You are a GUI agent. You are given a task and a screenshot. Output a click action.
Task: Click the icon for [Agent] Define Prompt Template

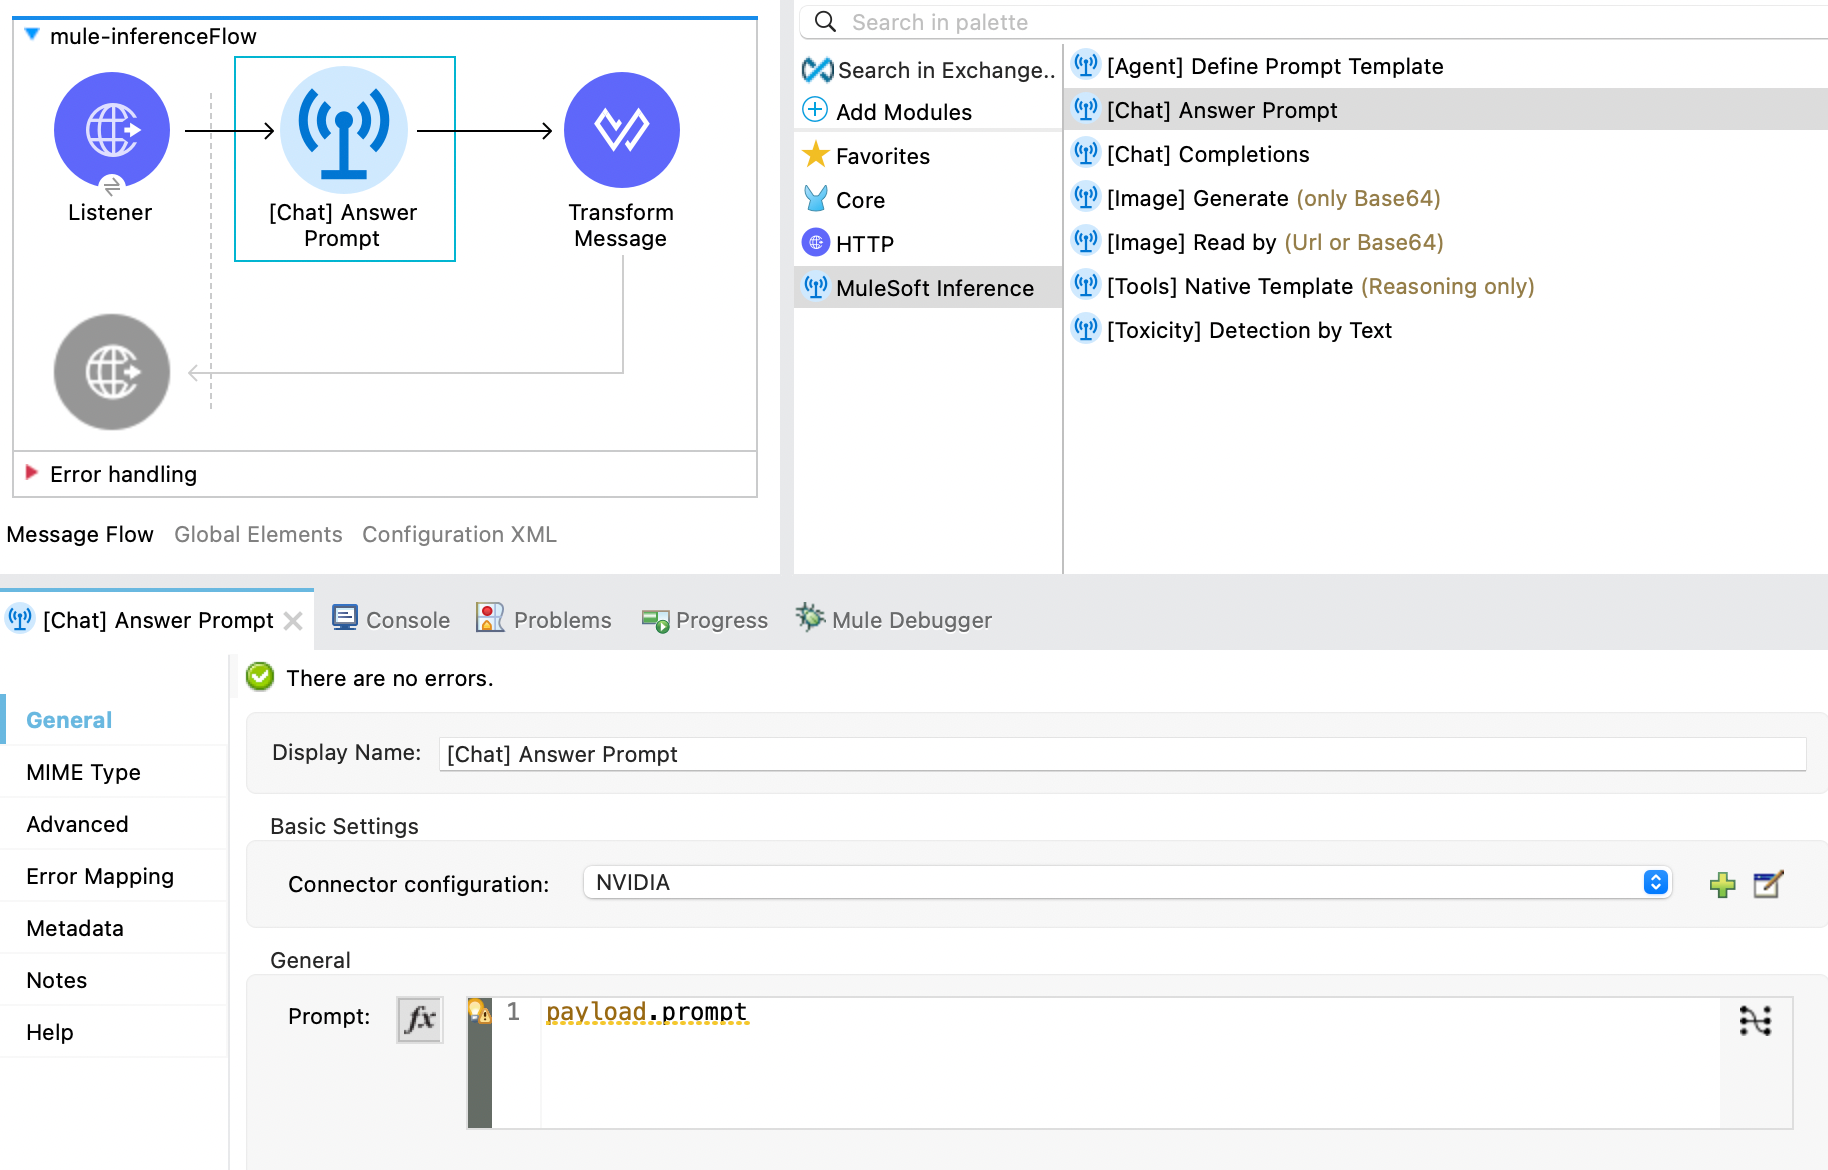tap(1086, 65)
